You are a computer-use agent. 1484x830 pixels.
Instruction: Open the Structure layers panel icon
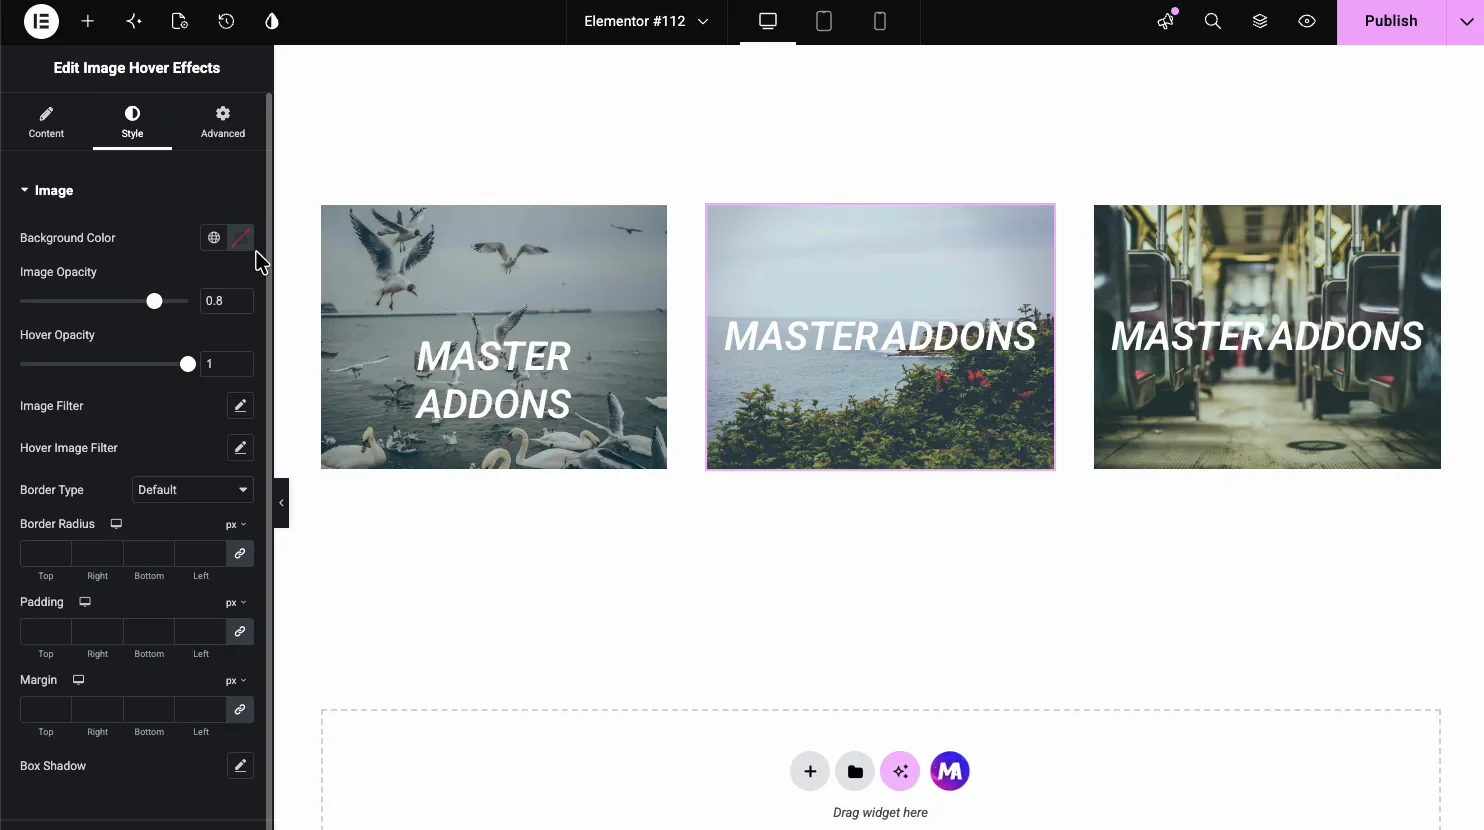(1260, 21)
